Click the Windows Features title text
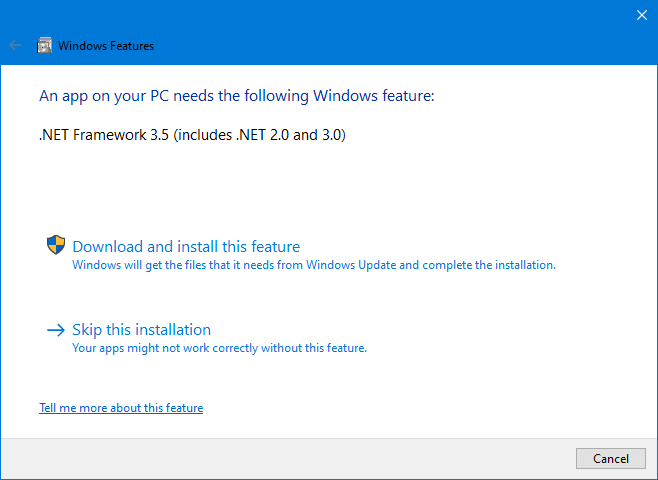The width and height of the screenshot is (658, 480). click(106, 46)
